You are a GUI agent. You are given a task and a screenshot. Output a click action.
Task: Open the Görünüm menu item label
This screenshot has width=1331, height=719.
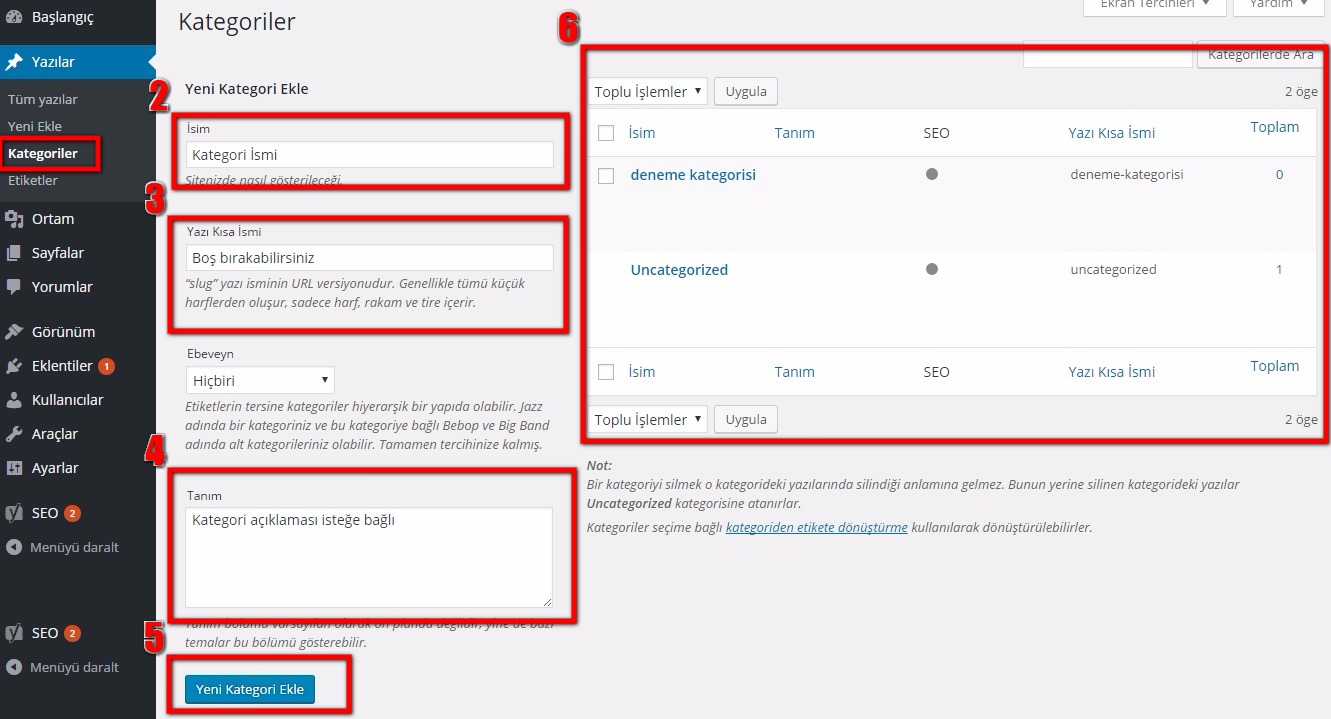click(x=63, y=332)
